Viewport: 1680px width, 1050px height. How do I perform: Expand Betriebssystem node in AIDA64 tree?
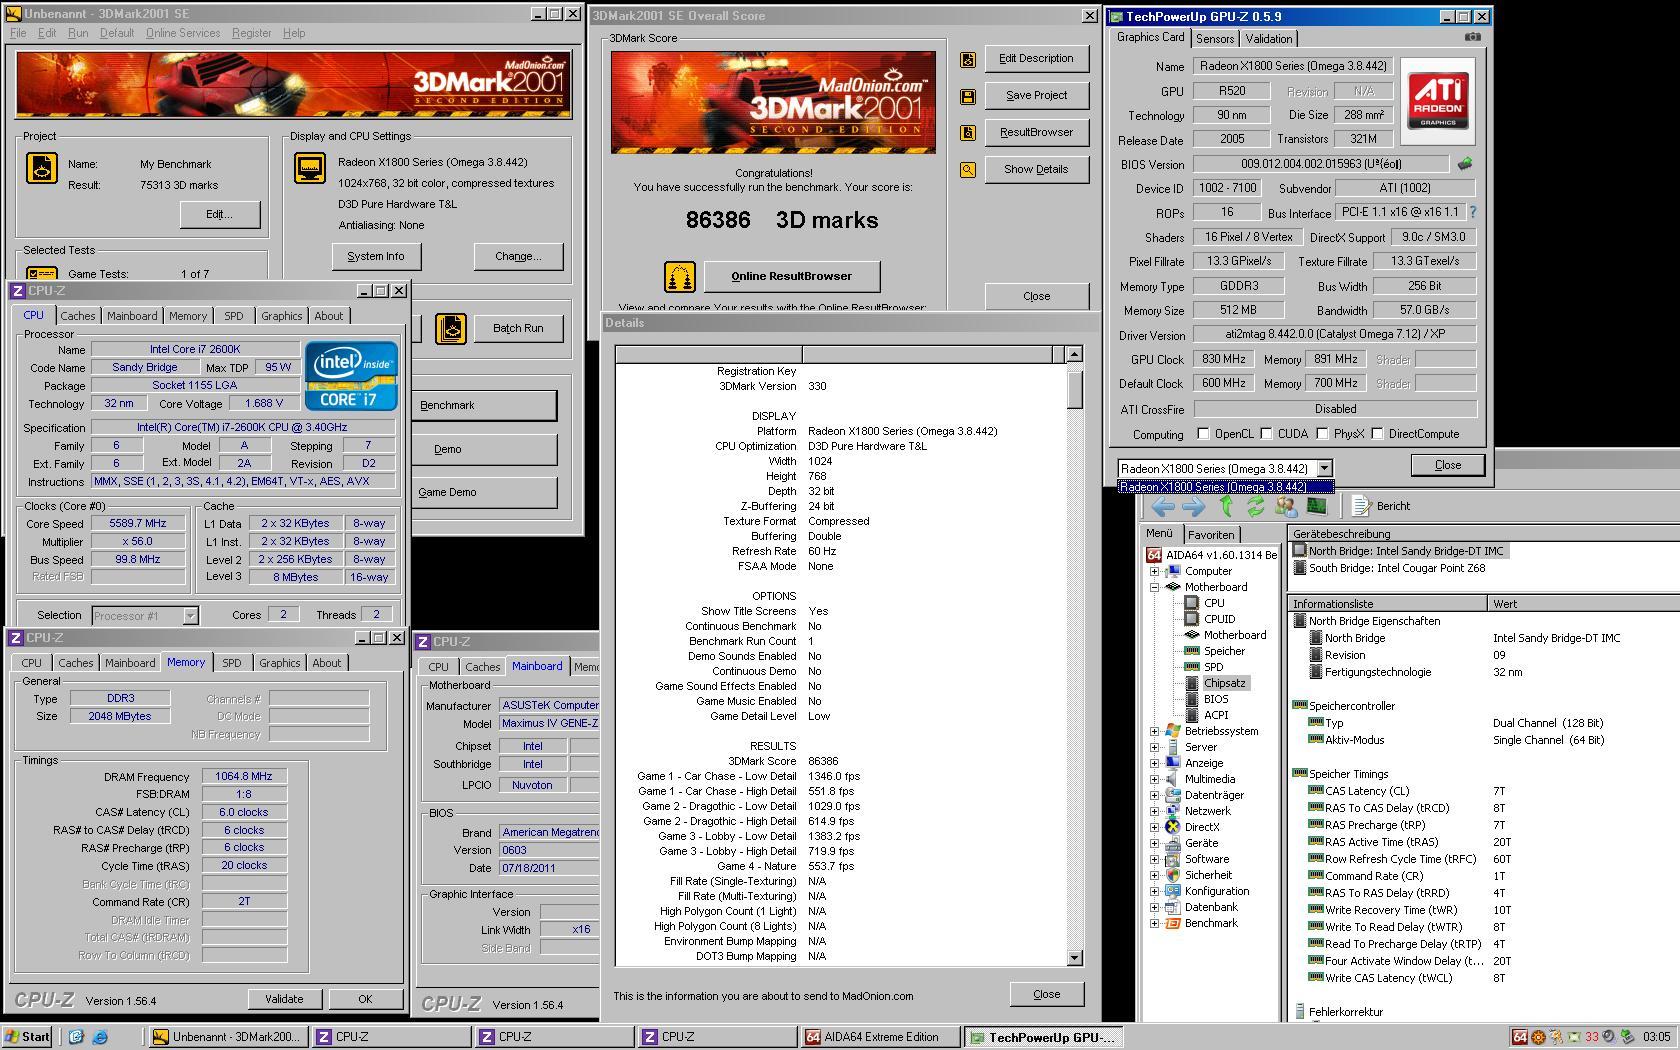(1155, 731)
